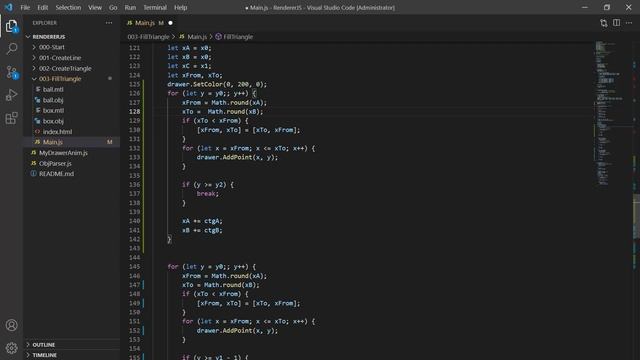Collapse the RENDERERJS root folder
The image size is (640, 360).
coord(49,37)
